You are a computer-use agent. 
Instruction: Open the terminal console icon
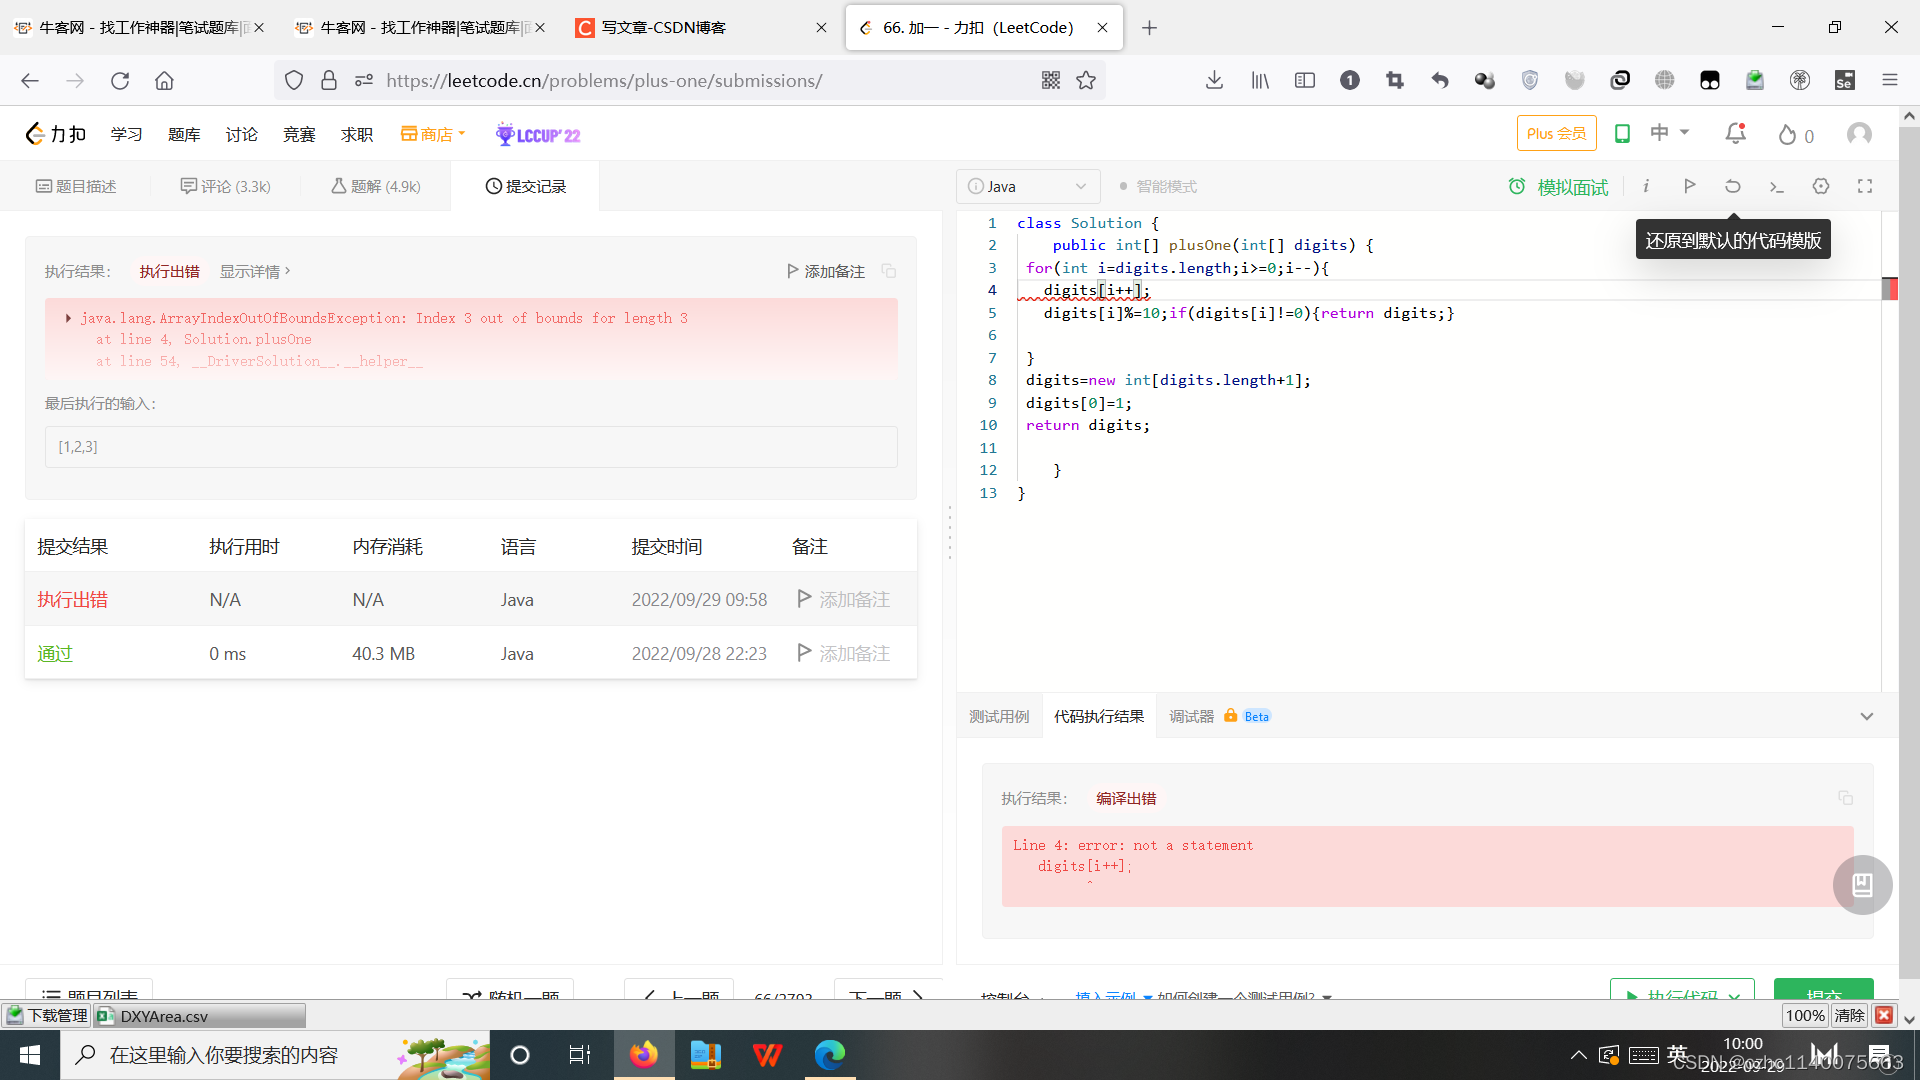tap(1777, 186)
